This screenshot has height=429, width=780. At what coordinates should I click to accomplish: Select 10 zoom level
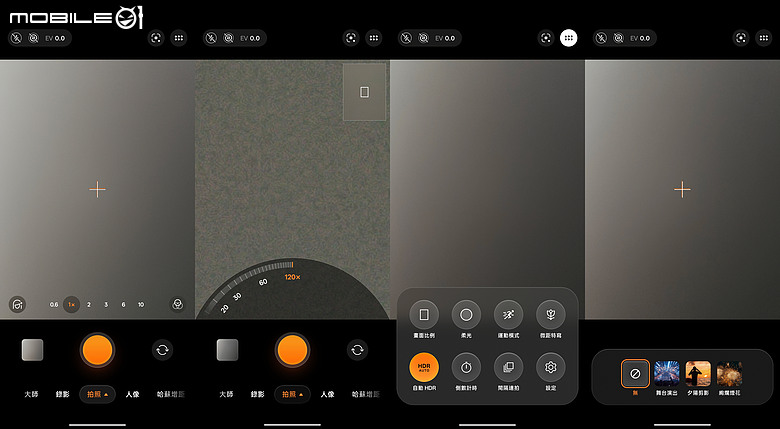click(141, 305)
